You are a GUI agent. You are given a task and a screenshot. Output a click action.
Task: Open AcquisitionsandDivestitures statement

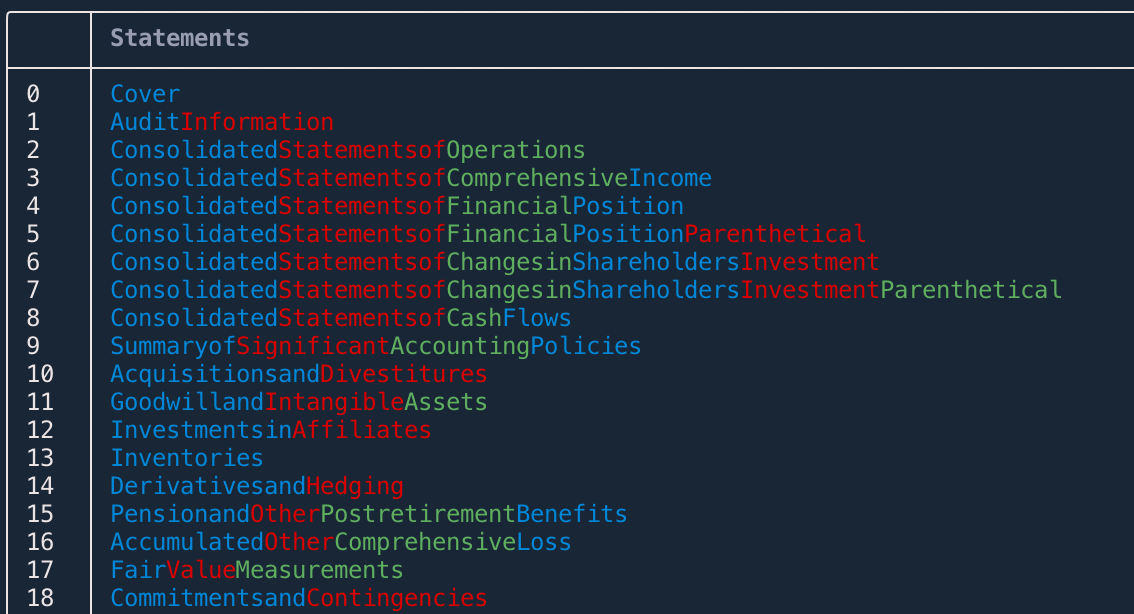coord(300,373)
